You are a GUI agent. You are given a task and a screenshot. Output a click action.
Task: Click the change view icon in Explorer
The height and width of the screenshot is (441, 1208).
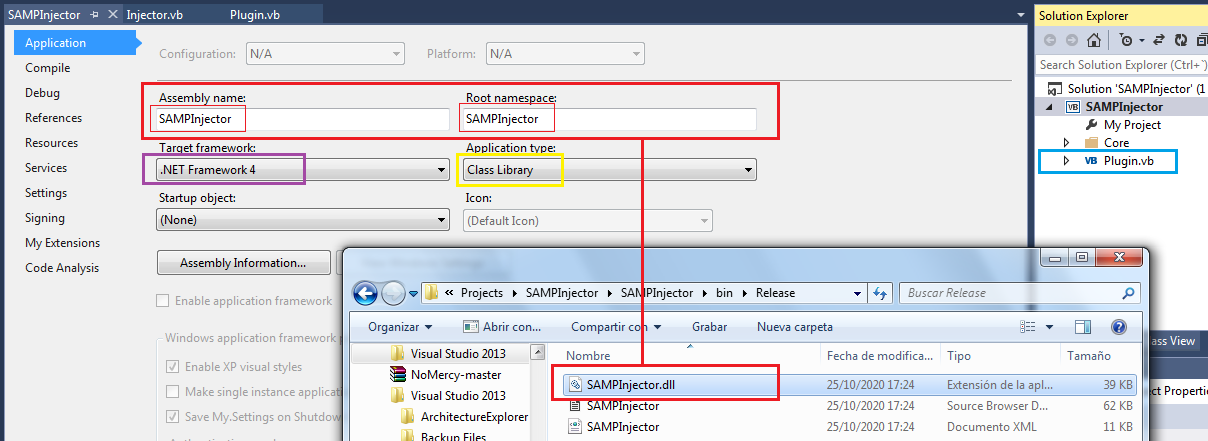pos(1027,327)
